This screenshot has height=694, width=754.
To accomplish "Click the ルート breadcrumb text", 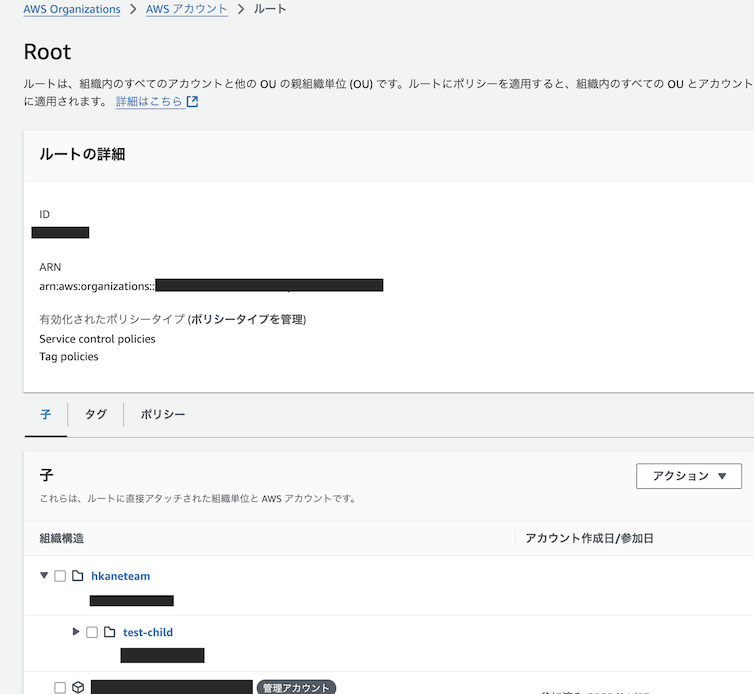I will [x=270, y=9].
